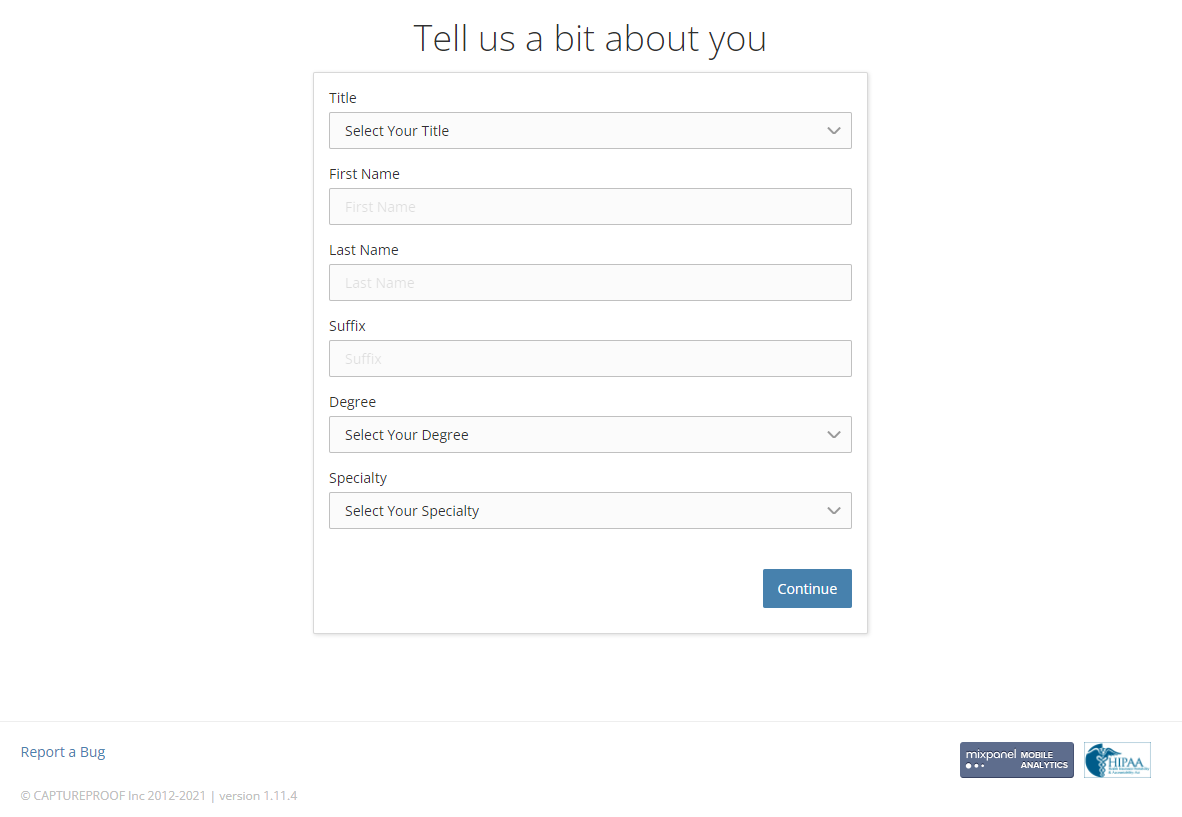1182x817 pixels.
Task: Click the chevron arrow on Degree field
Action: click(x=834, y=435)
